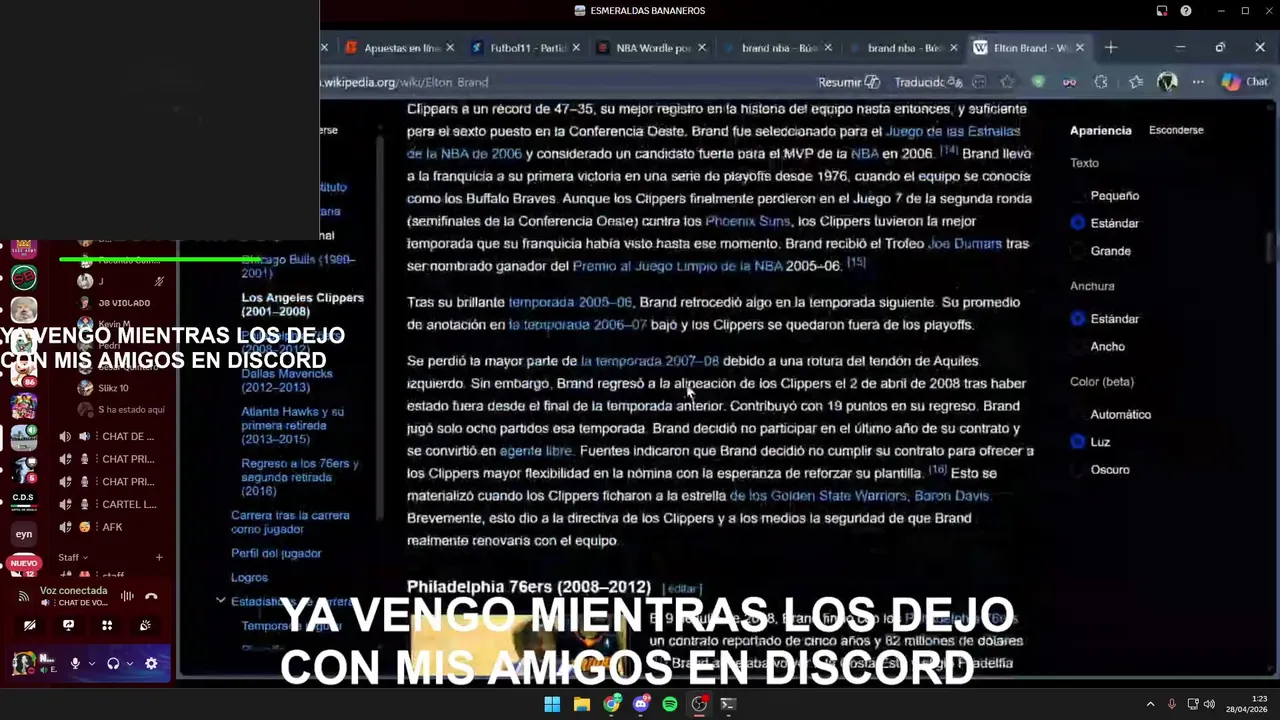Open Chrome from the taskbar
The height and width of the screenshot is (720, 1280).
tap(611, 704)
